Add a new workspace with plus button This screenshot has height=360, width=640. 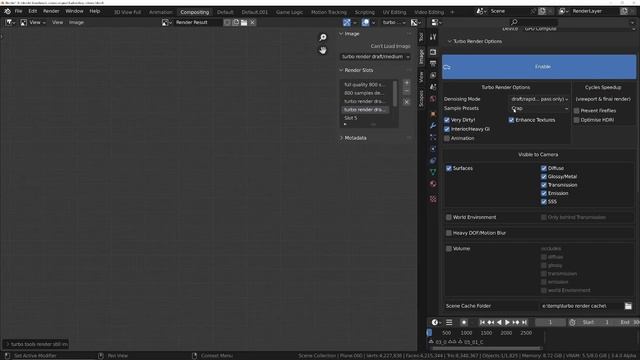click(x=452, y=12)
